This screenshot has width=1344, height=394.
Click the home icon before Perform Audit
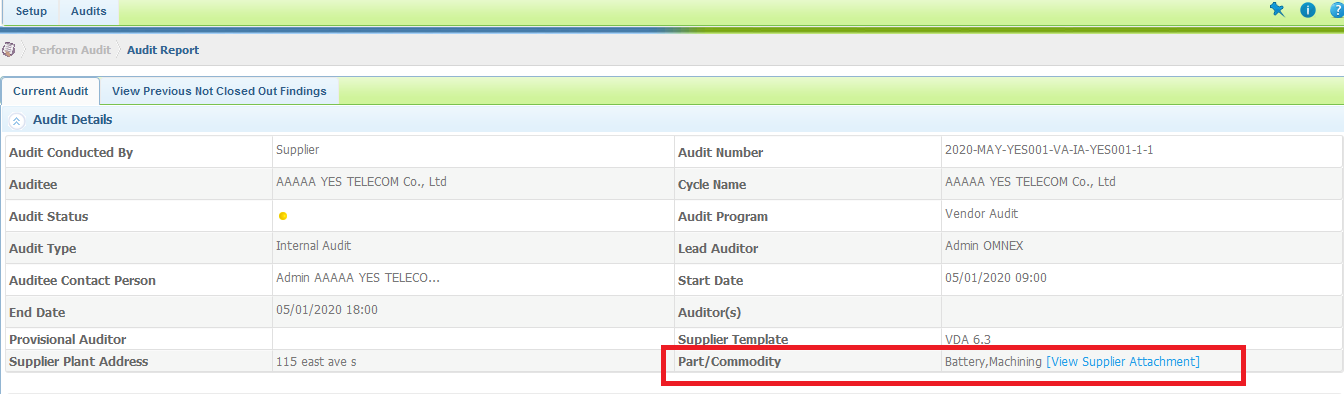9,50
